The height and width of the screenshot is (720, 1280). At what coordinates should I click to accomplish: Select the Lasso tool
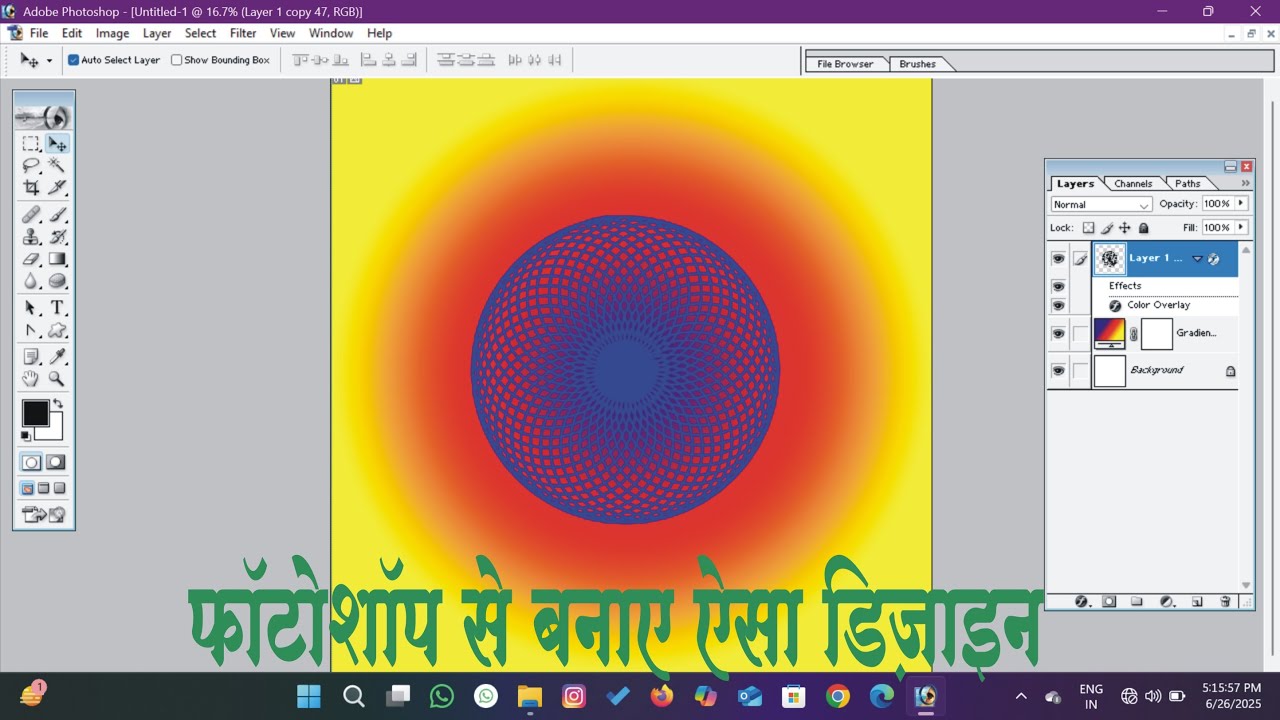point(31,165)
